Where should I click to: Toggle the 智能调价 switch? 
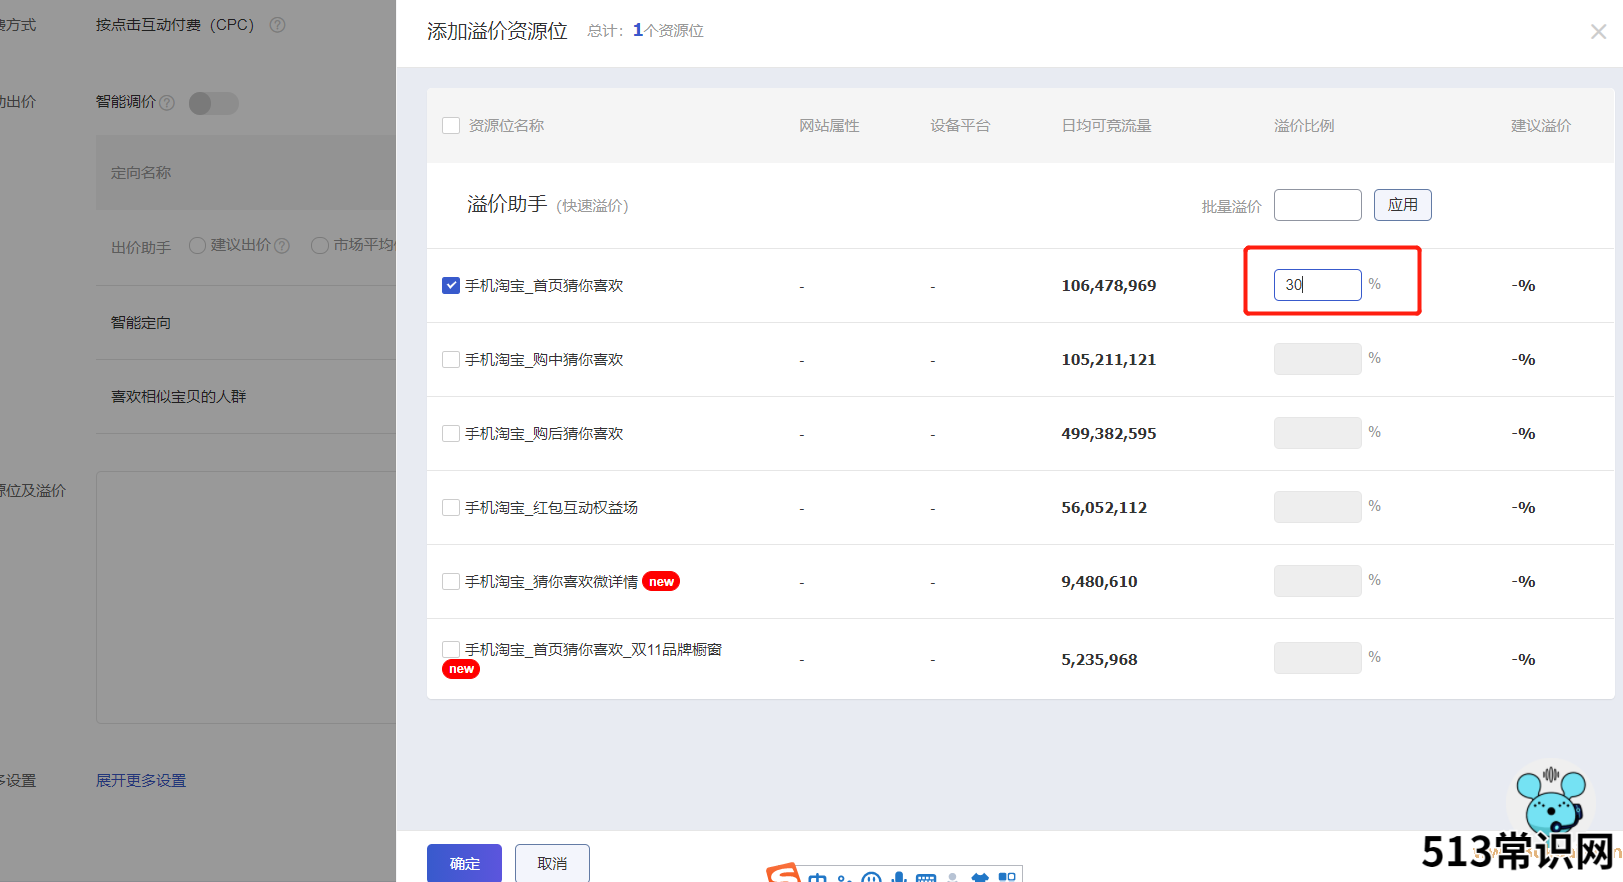tap(213, 103)
